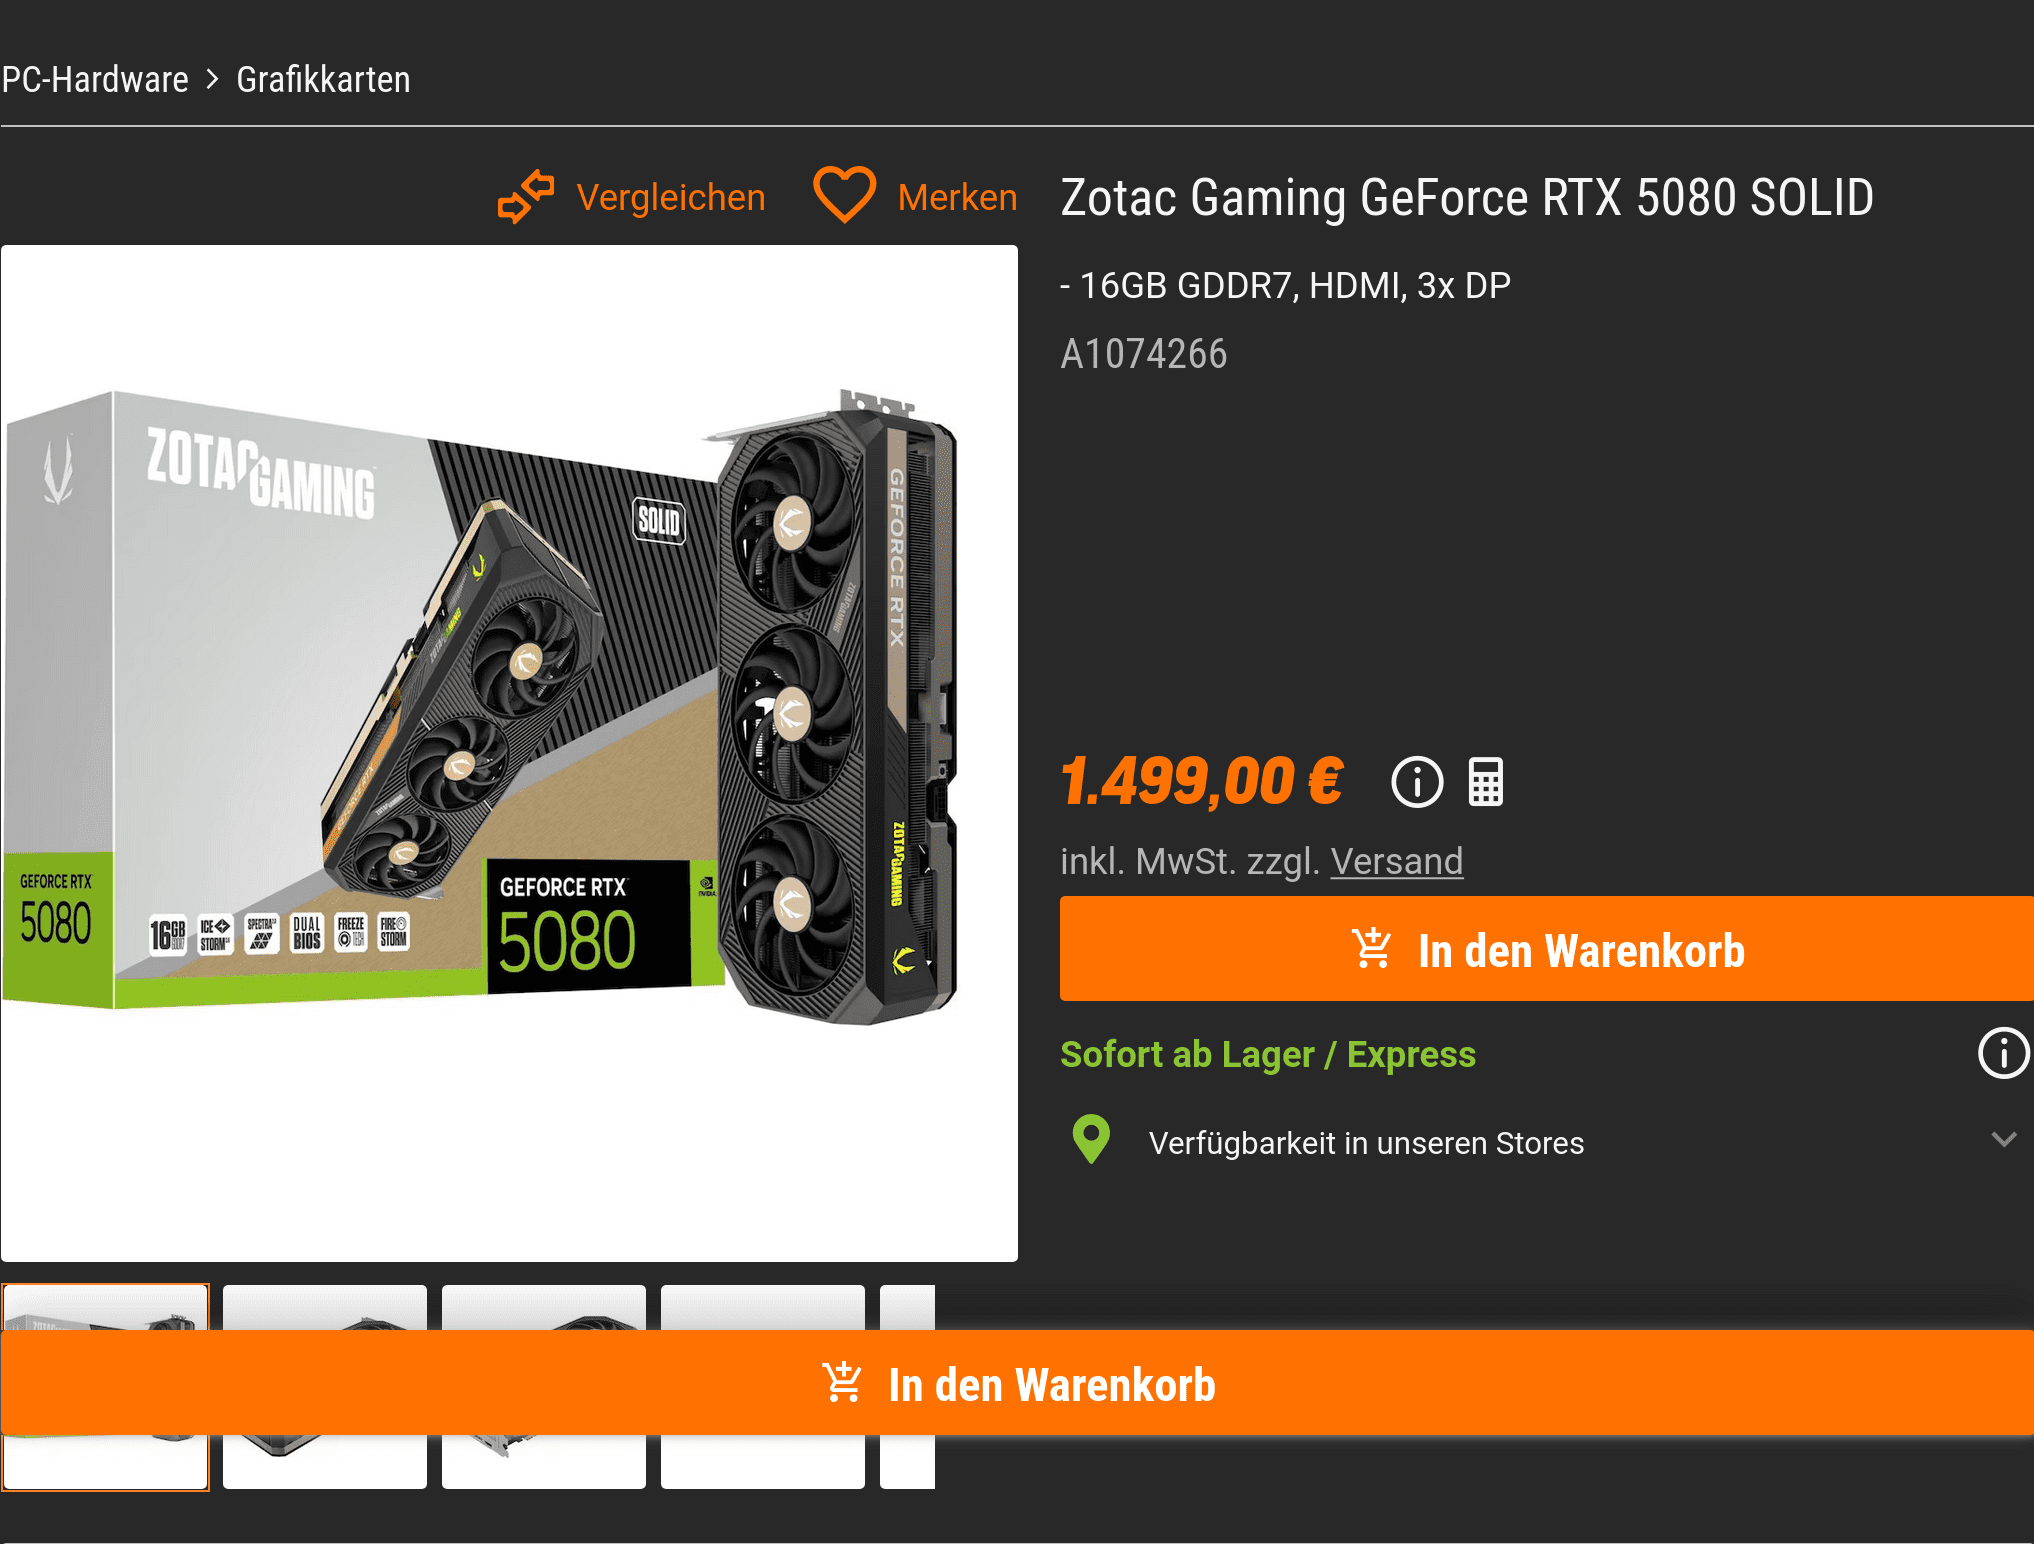Click delivery info icon beside Express

(2004, 1053)
